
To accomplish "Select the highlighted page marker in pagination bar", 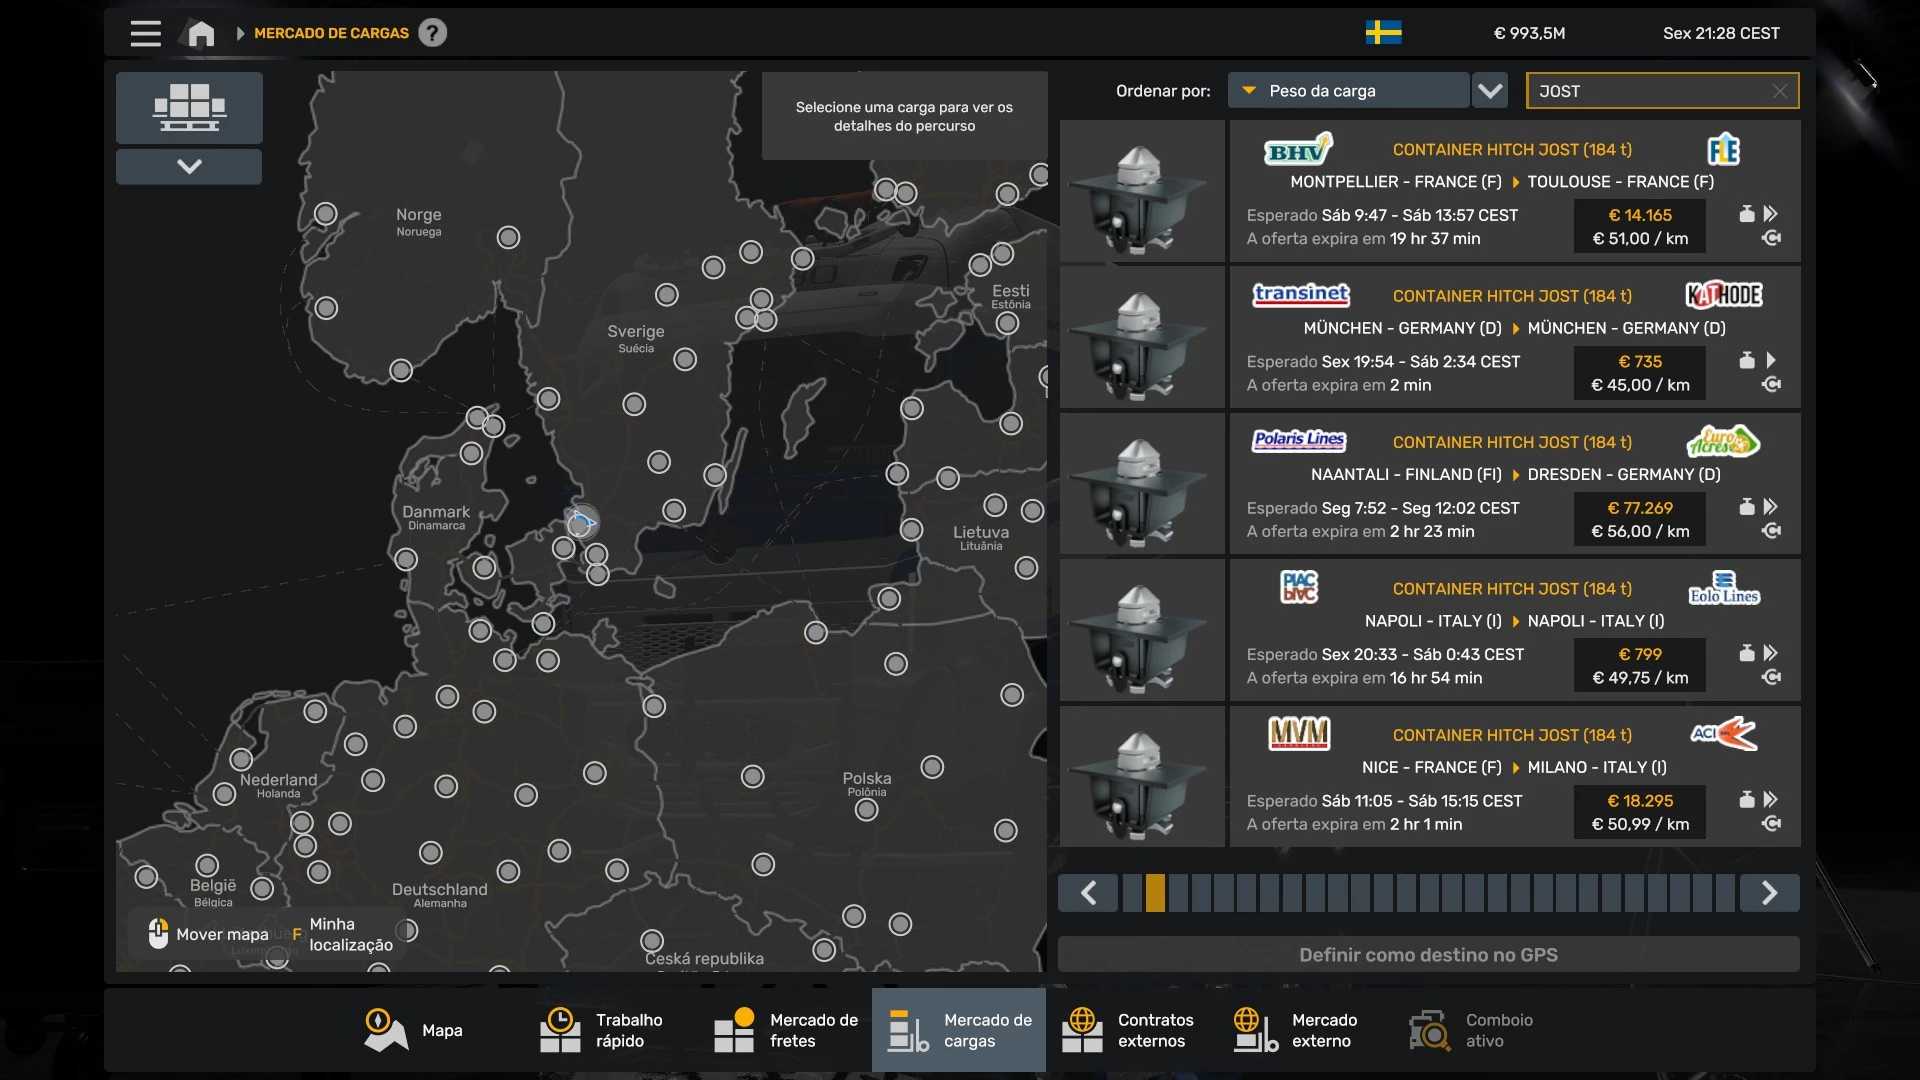I will [x=1155, y=893].
